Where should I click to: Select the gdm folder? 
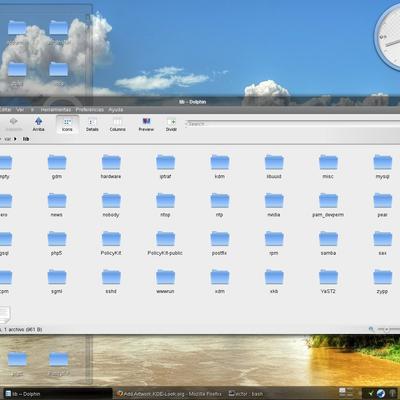click(x=57, y=167)
